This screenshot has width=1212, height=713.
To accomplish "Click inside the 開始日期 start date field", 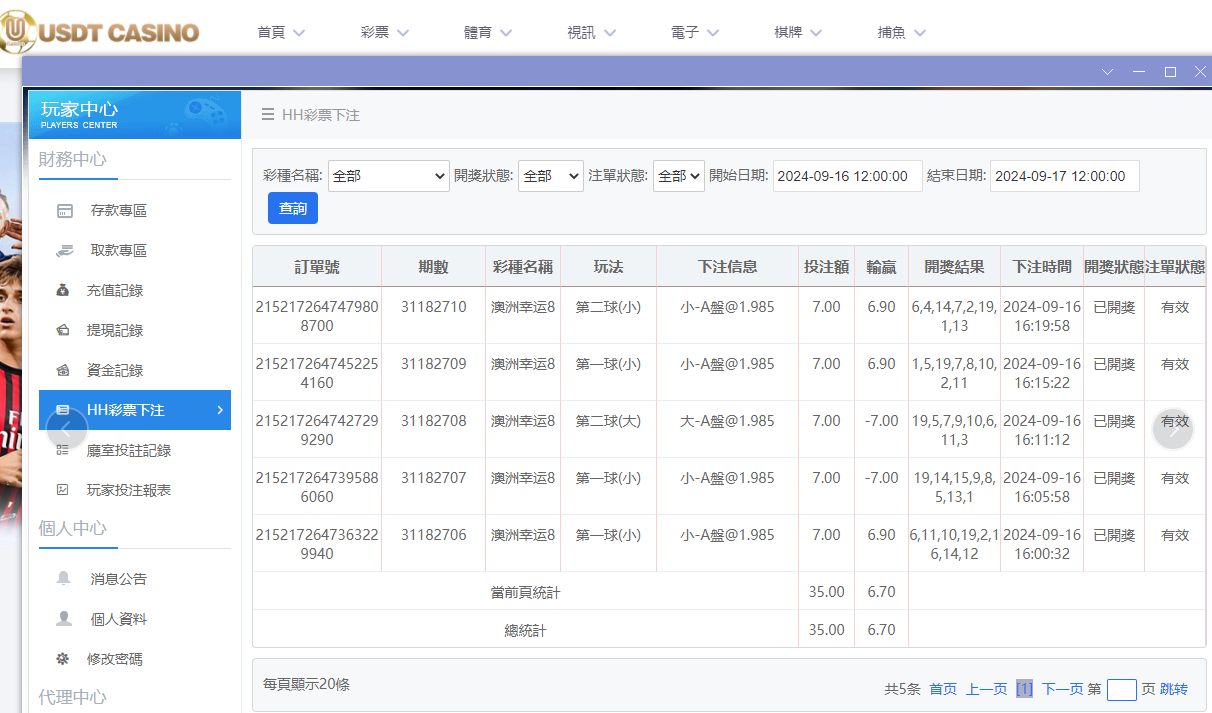I will coord(847,175).
